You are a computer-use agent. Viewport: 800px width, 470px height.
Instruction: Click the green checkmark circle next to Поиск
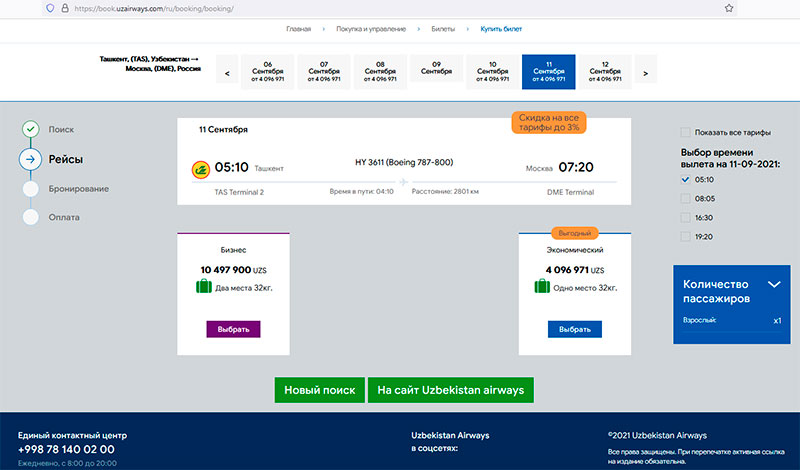31,130
